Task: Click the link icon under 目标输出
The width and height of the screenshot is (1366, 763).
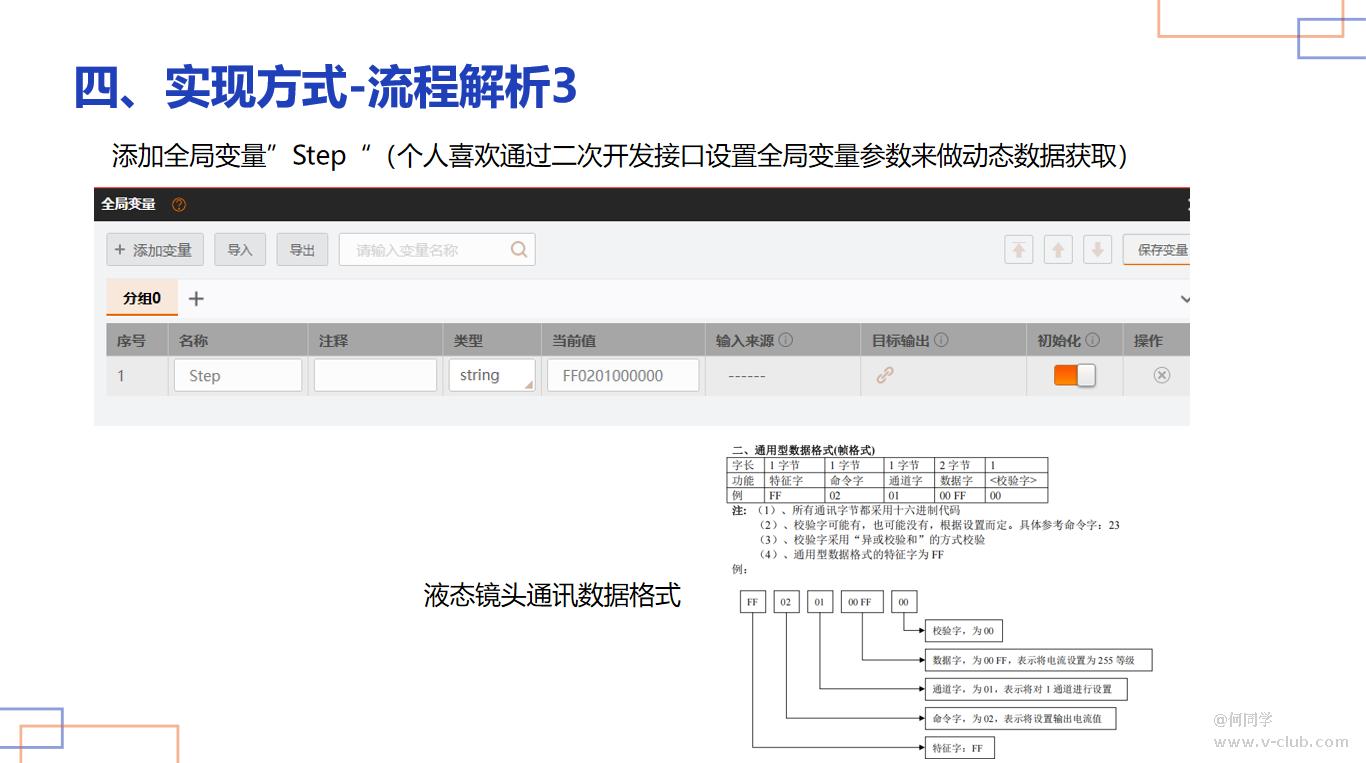Action: (x=885, y=375)
